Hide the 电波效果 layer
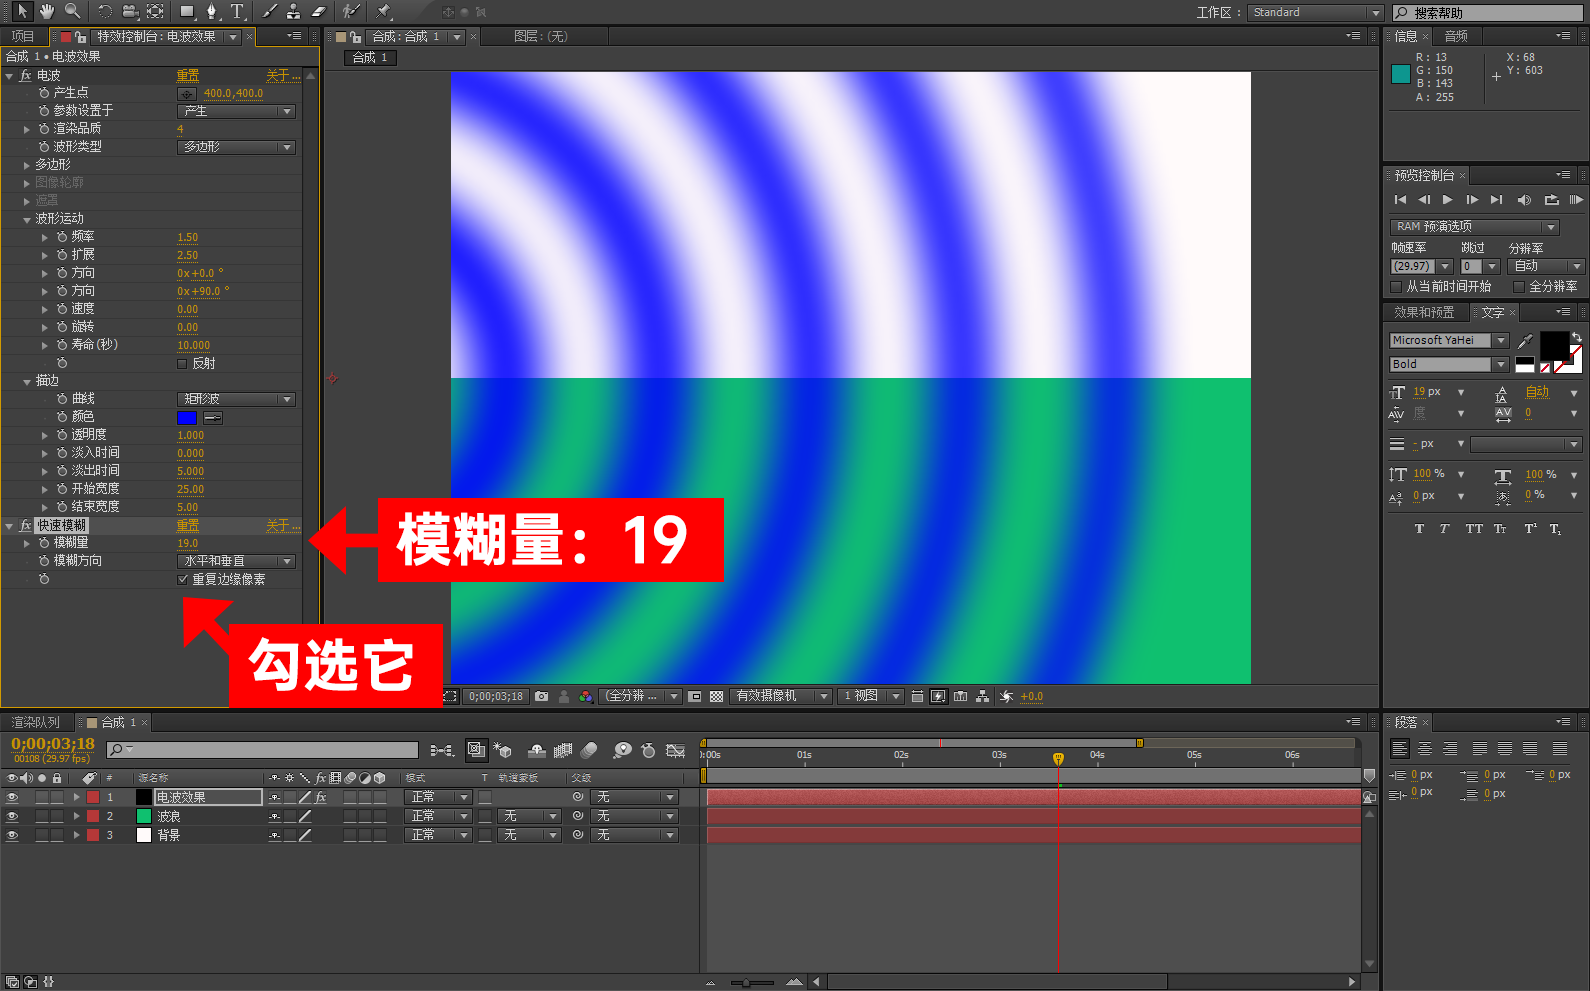The width and height of the screenshot is (1590, 991). (x=12, y=798)
